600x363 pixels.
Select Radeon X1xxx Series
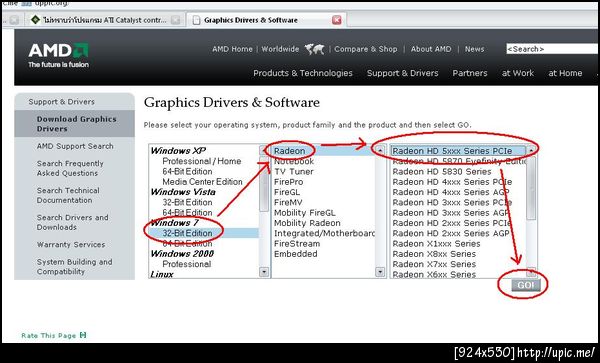point(436,244)
